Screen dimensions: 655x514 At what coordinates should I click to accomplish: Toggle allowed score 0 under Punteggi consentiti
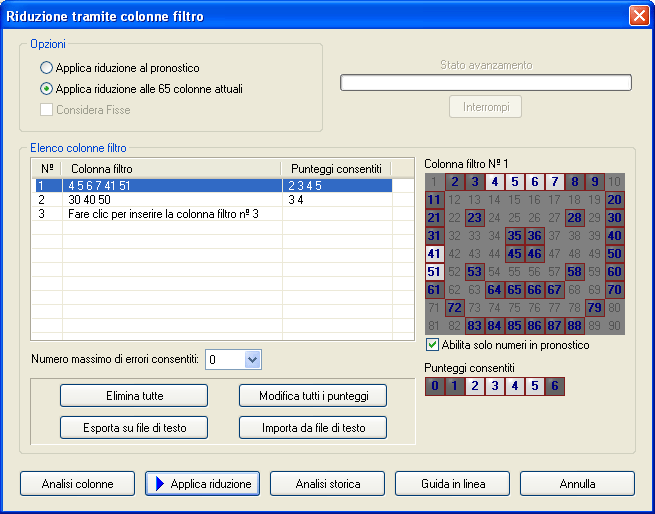[x=434, y=386]
